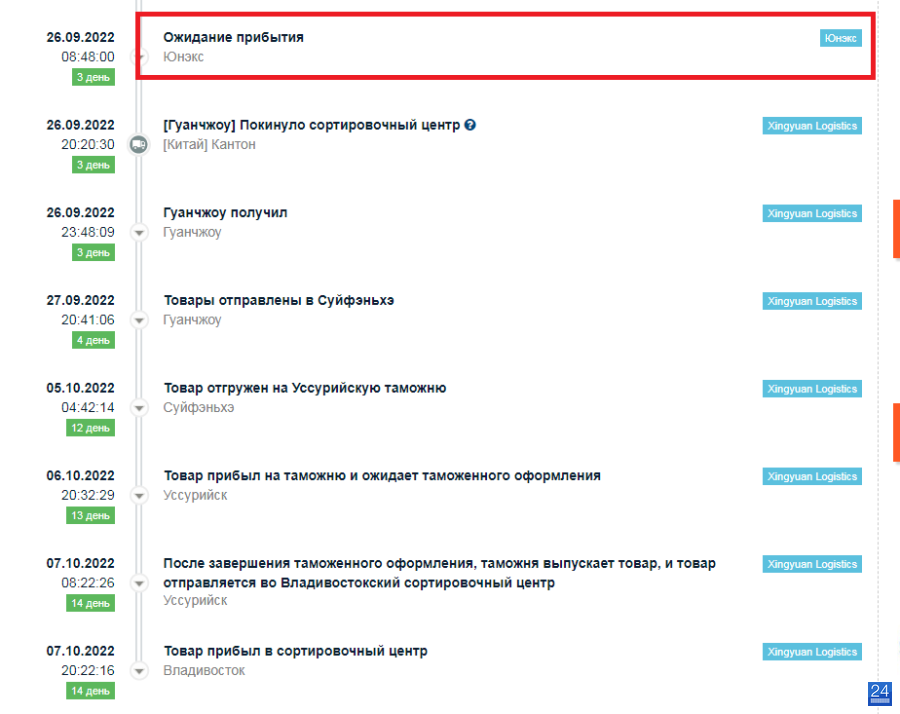Click the Товары отправлены в Суйфэньхэ title
The width and height of the screenshot is (900, 714).
278,300
